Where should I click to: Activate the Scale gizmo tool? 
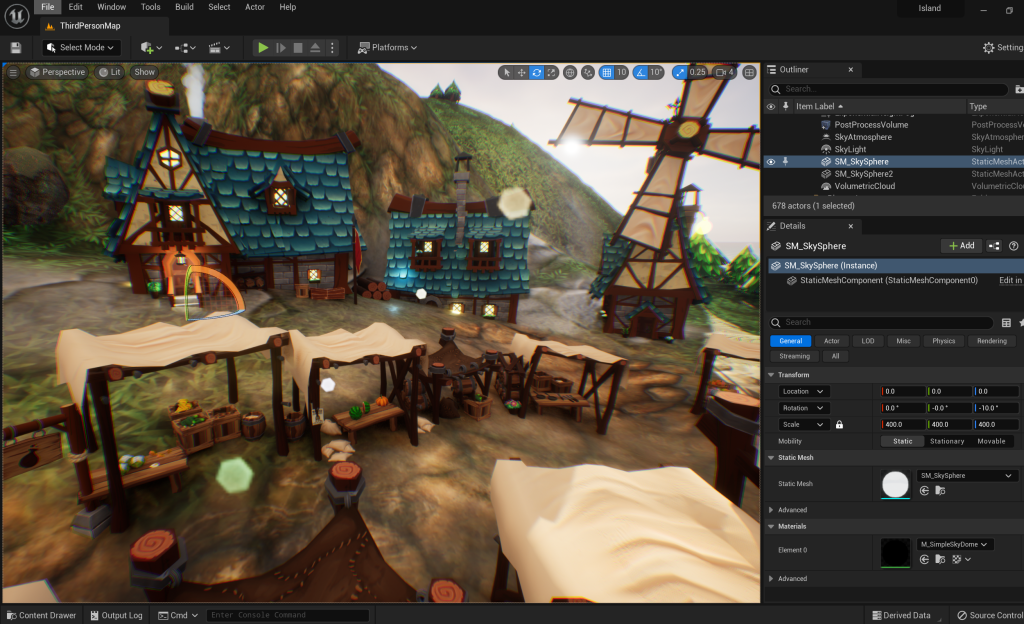[x=552, y=72]
